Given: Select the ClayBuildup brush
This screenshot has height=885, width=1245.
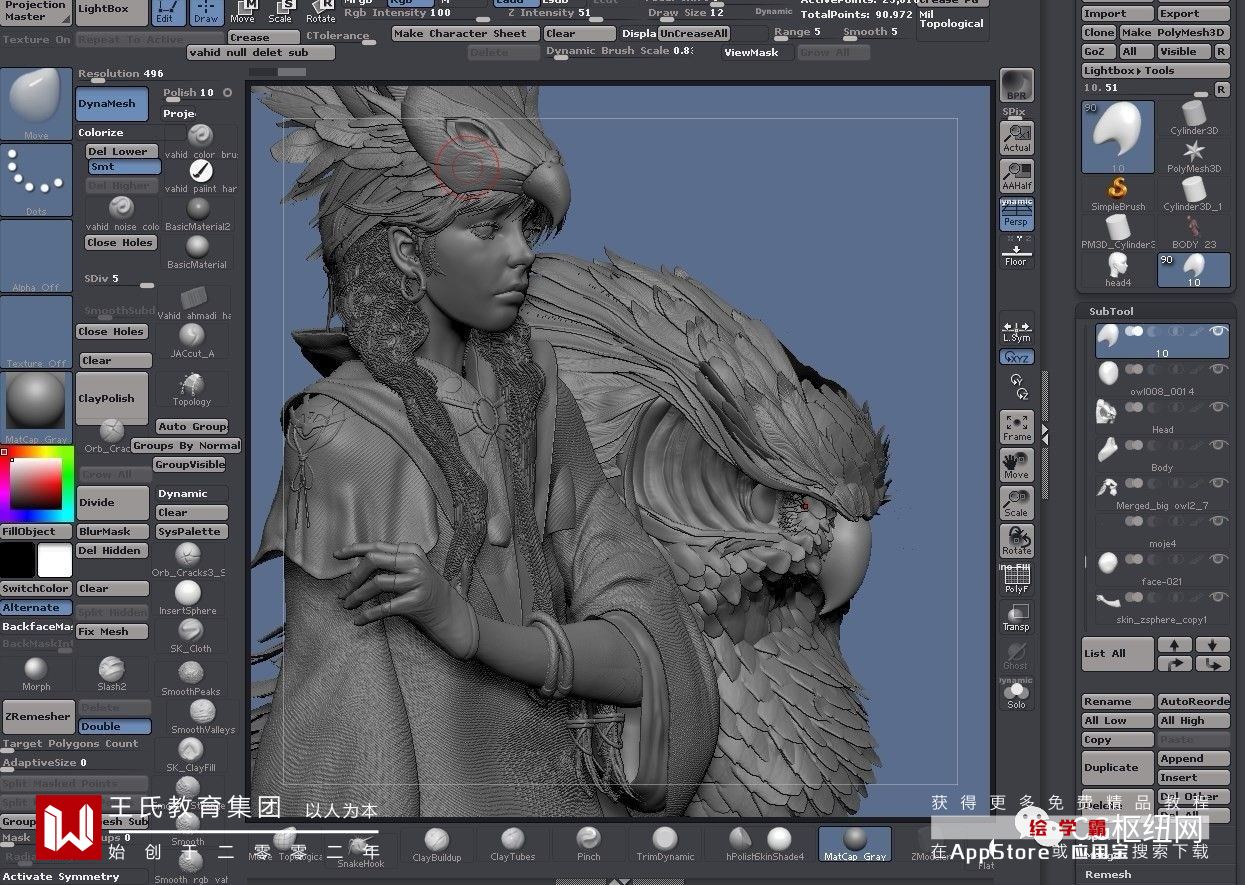Looking at the screenshot, I should tap(437, 845).
